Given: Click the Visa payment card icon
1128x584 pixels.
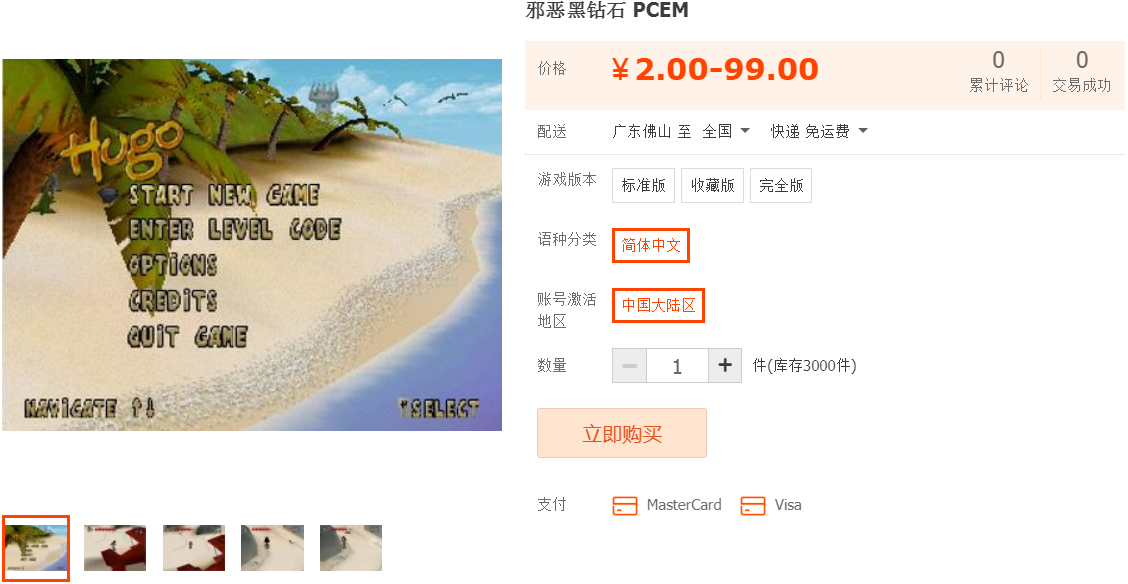Looking at the screenshot, I should coord(752,506).
